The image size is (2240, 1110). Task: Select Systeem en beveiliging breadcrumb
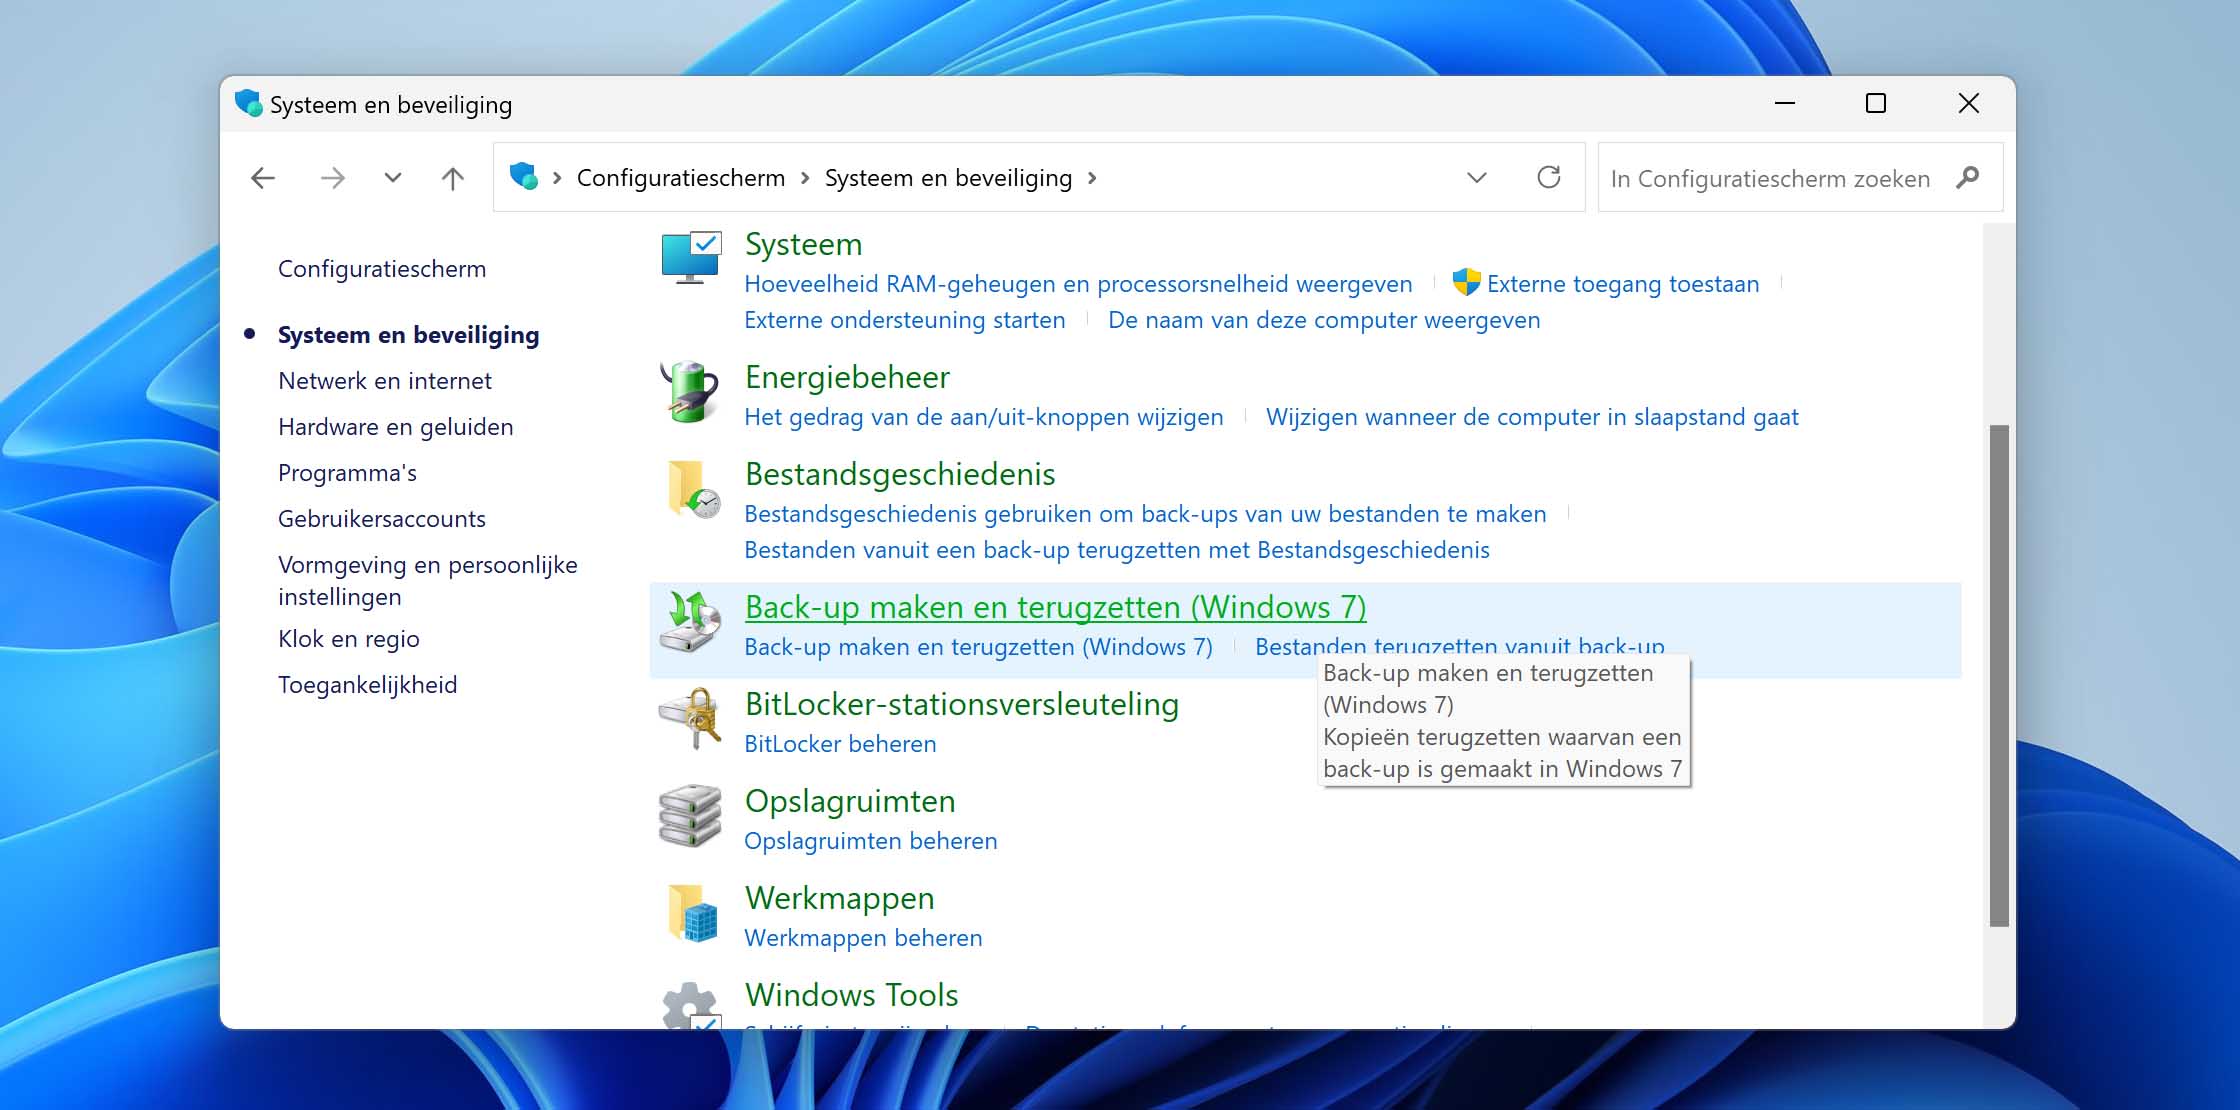tap(948, 178)
